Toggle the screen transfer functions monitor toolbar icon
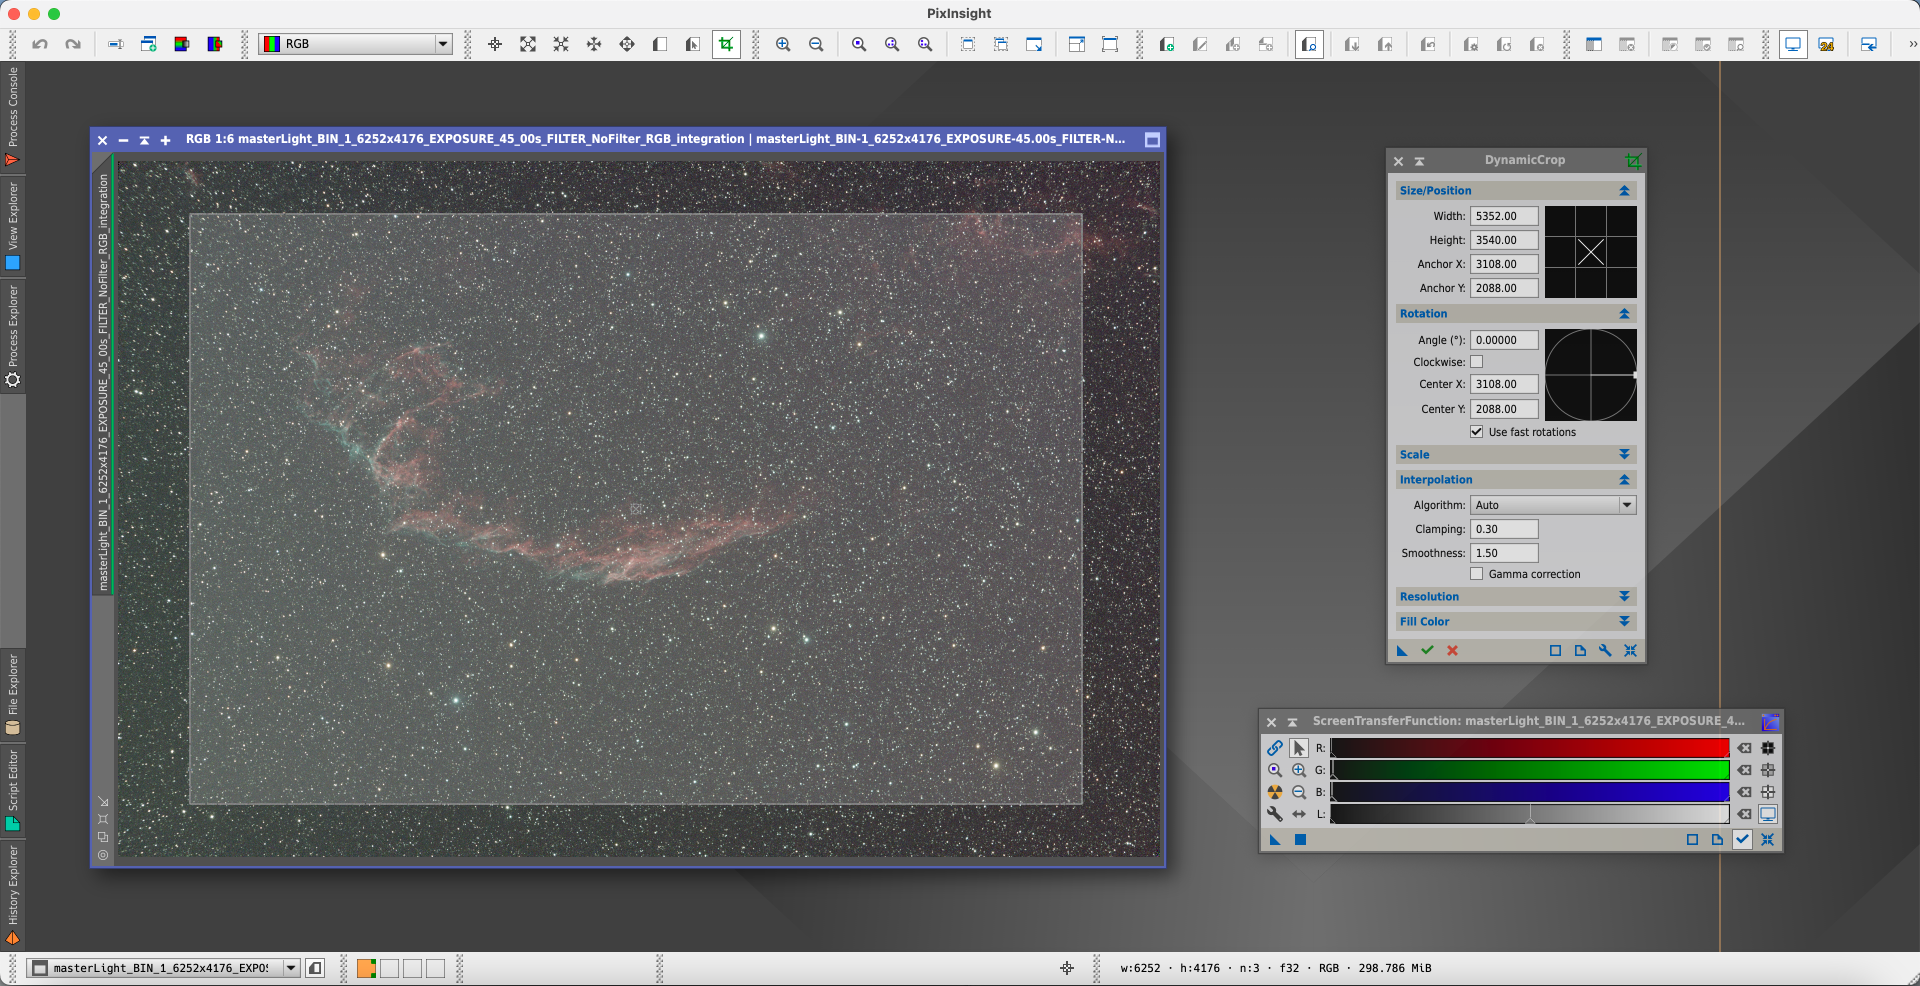This screenshot has width=1920, height=986. pos(1793,44)
